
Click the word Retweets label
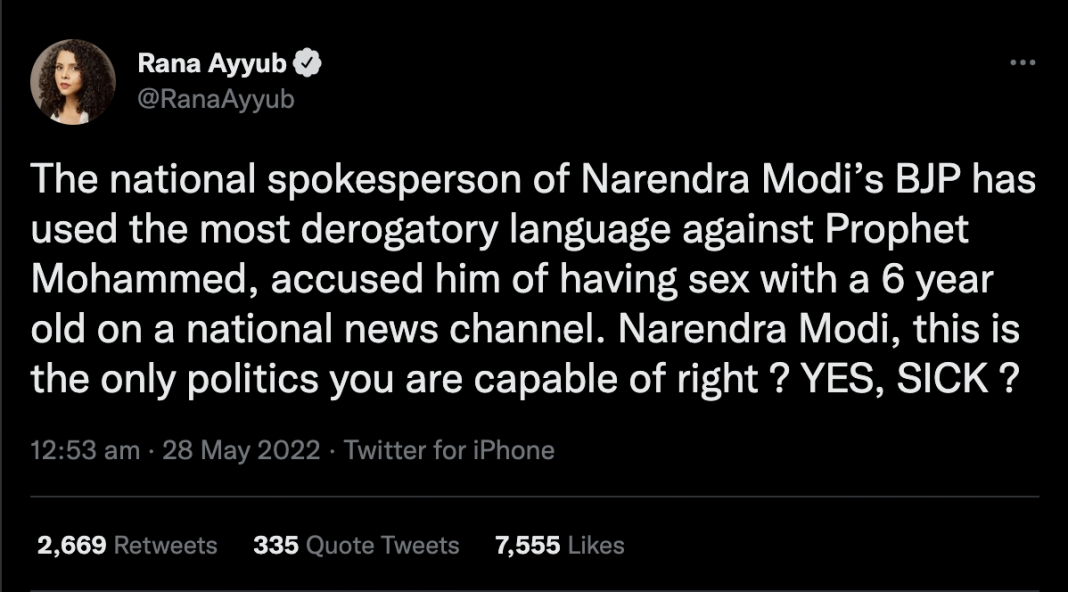click(165, 545)
